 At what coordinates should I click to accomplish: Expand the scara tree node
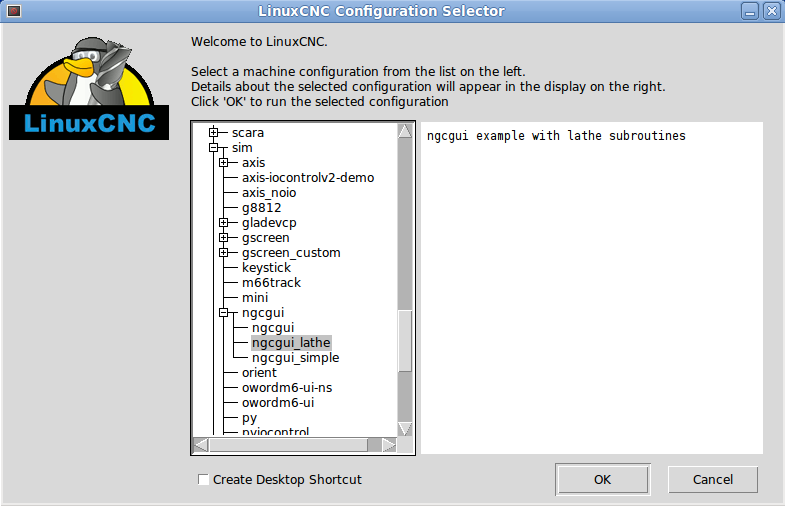[213, 132]
